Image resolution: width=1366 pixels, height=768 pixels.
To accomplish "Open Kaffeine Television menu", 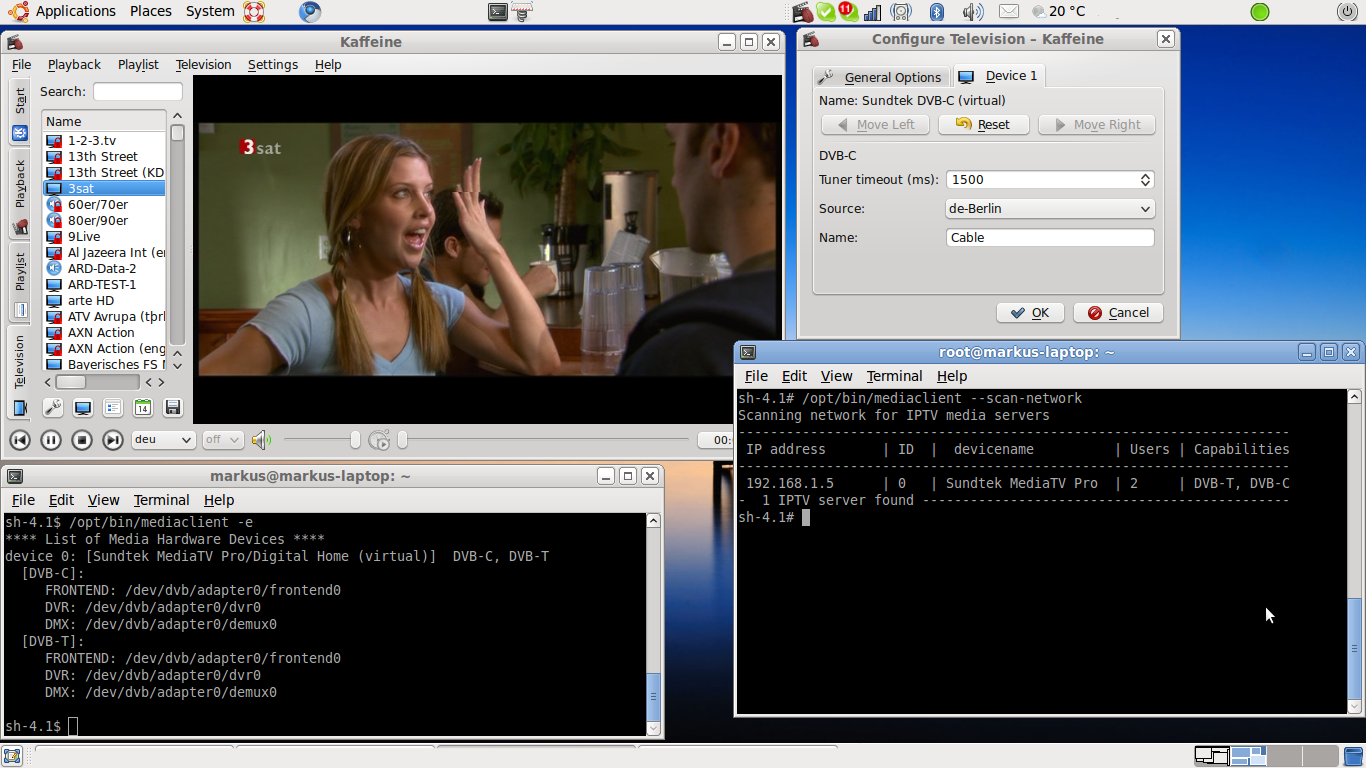I will coord(203,64).
